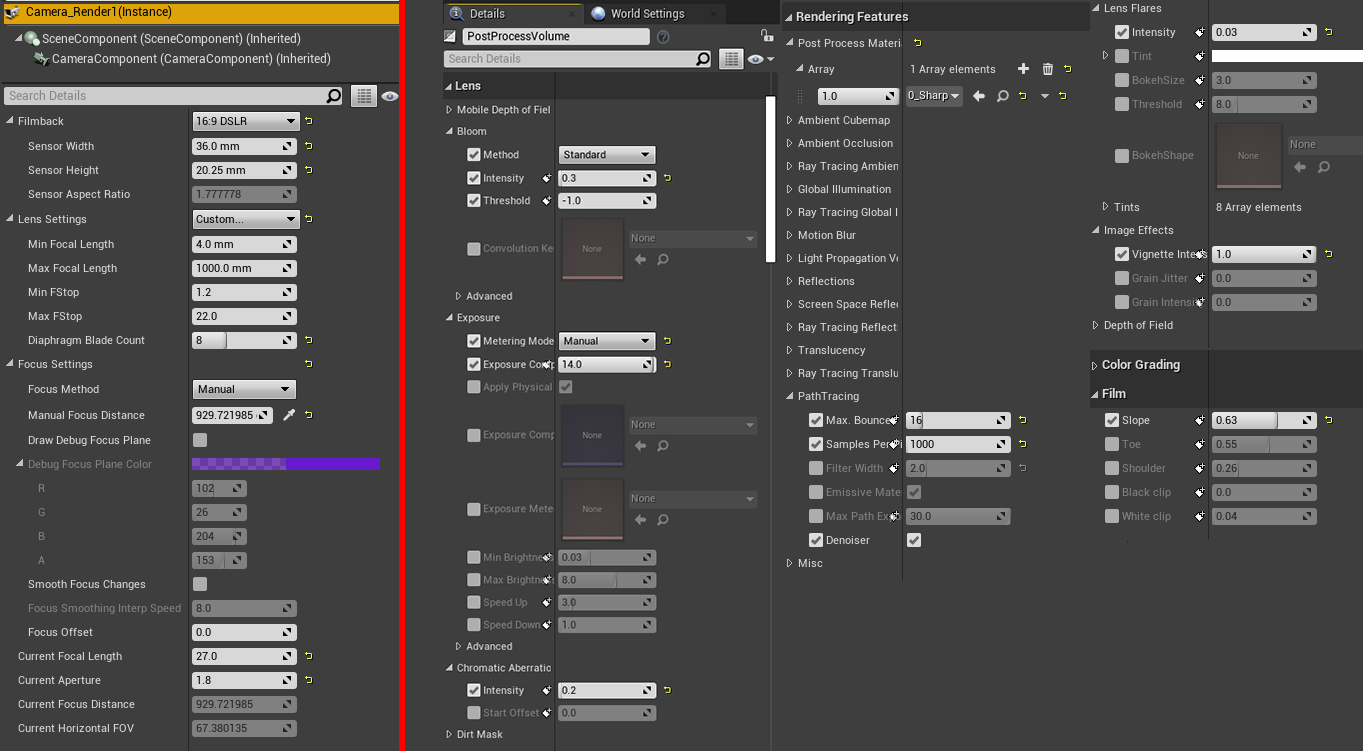
Task: Open the 0_Sharp material asset dropdown
Action: pos(934,96)
